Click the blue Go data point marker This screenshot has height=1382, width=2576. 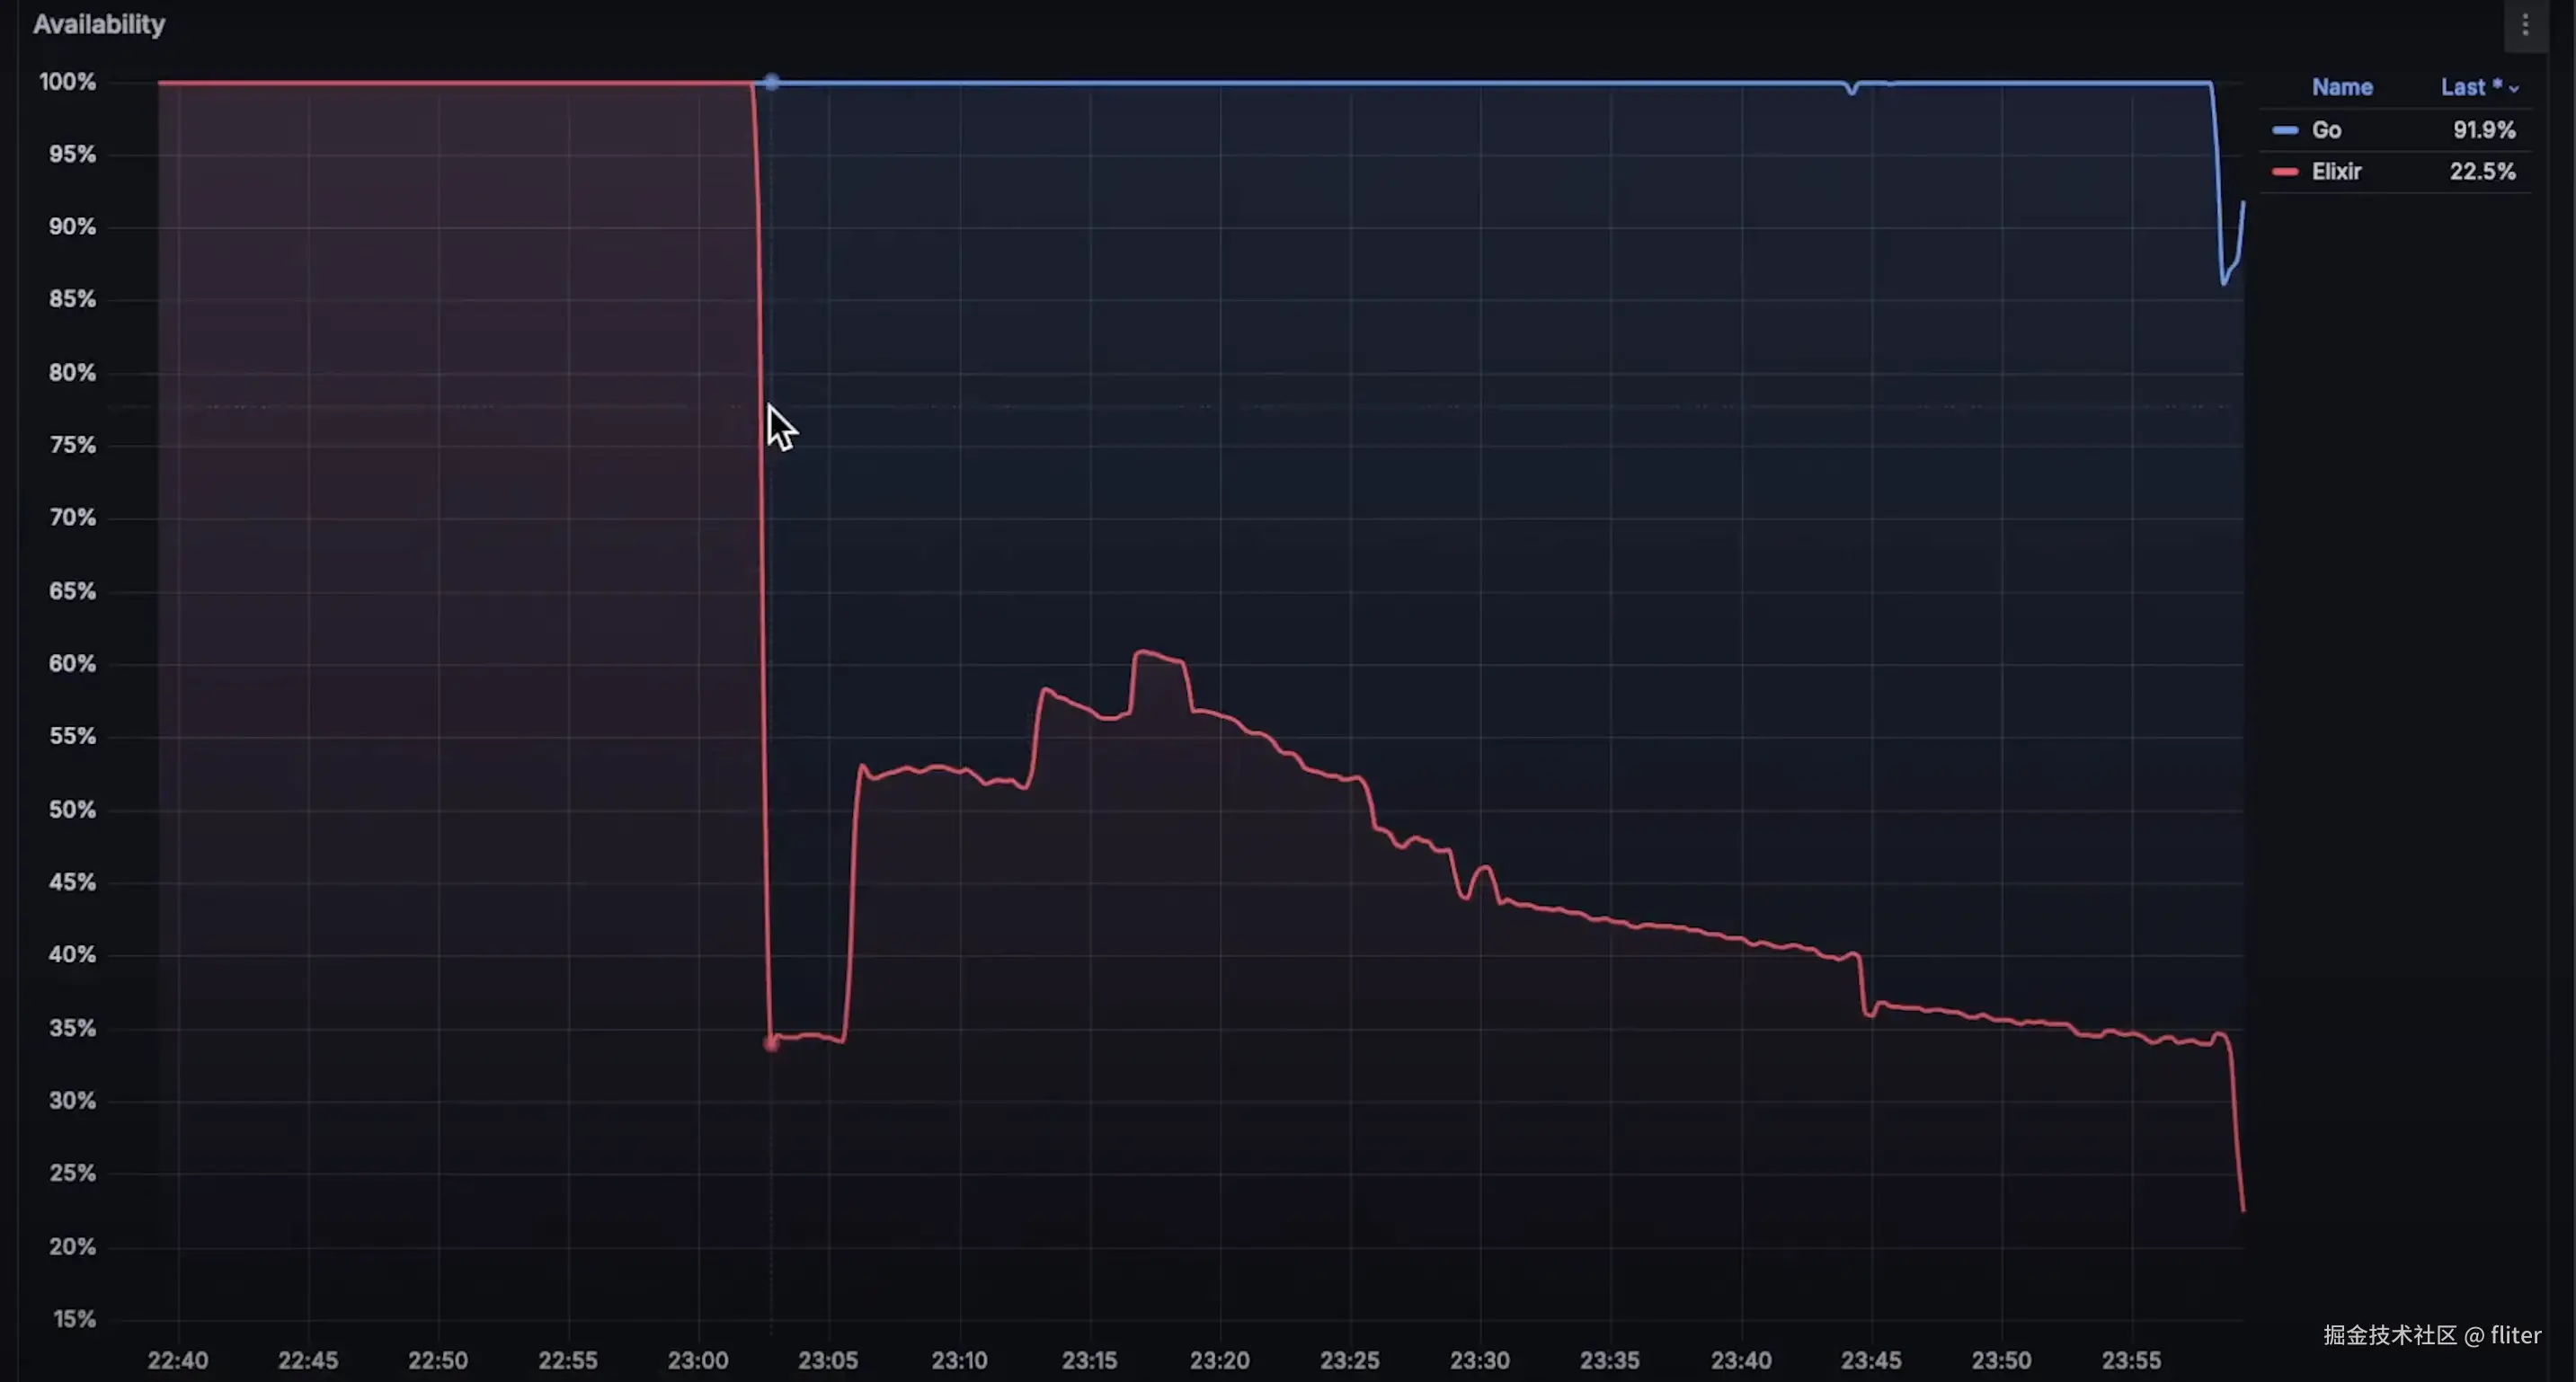coord(771,82)
